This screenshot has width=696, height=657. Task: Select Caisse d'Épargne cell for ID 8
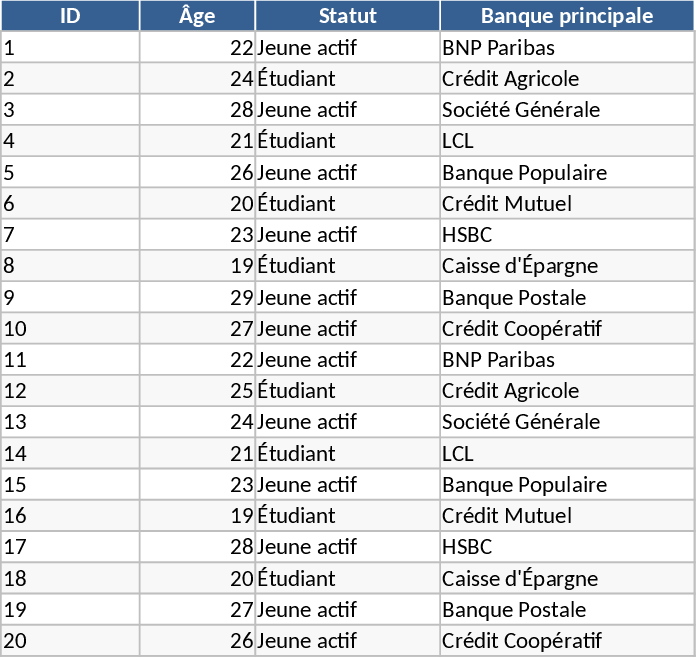pyautogui.click(x=566, y=266)
